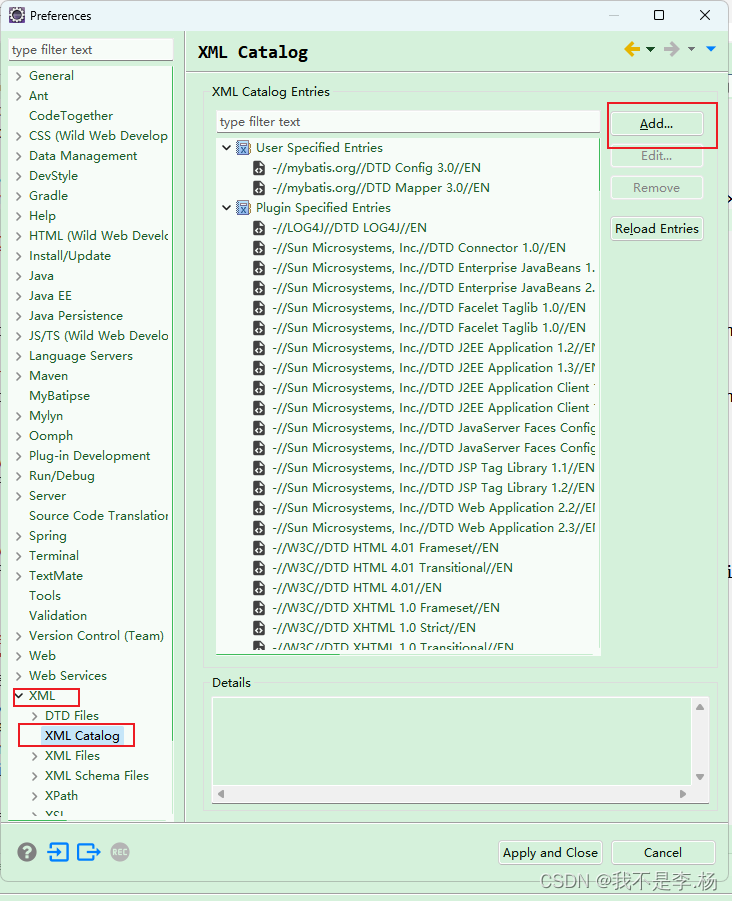This screenshot has width=732, height=901.
Task: Click icon beside JSP Tag Library 1.2
Action: (x=259, y=488)
